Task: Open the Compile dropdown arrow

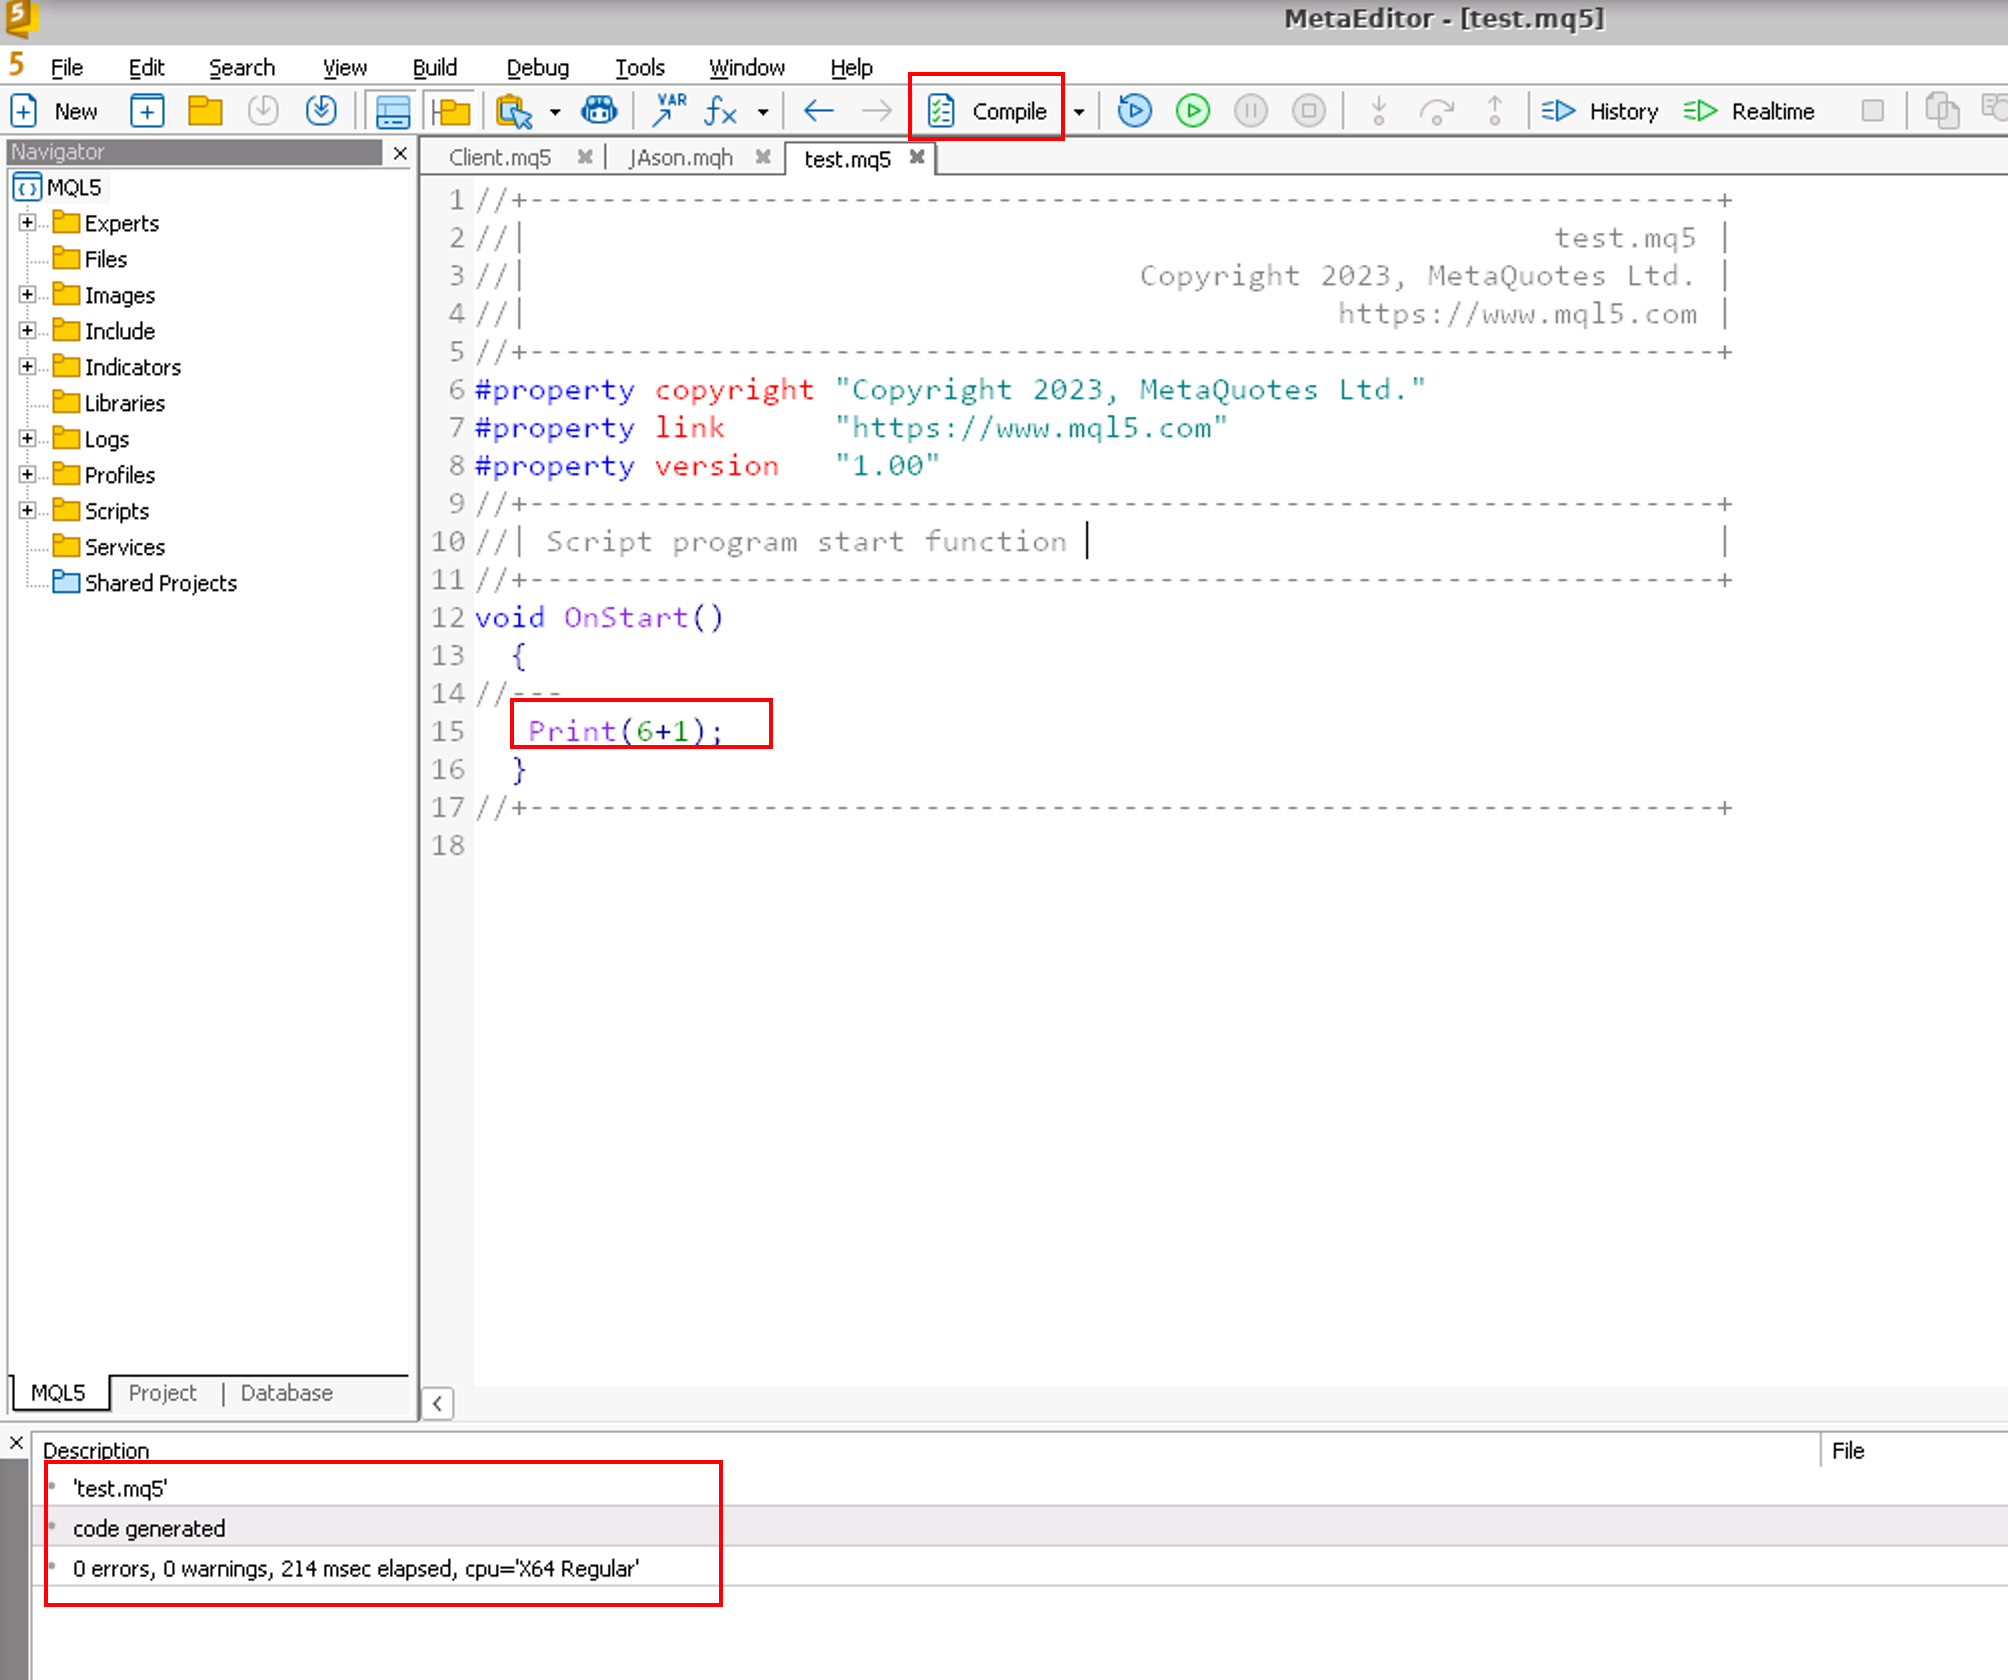Action: 1079,112
